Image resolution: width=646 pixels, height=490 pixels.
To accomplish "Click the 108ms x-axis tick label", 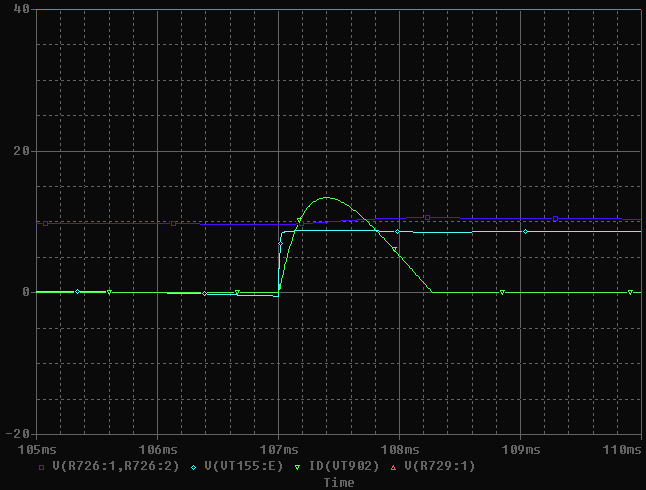I will click(x=399, y=449).
